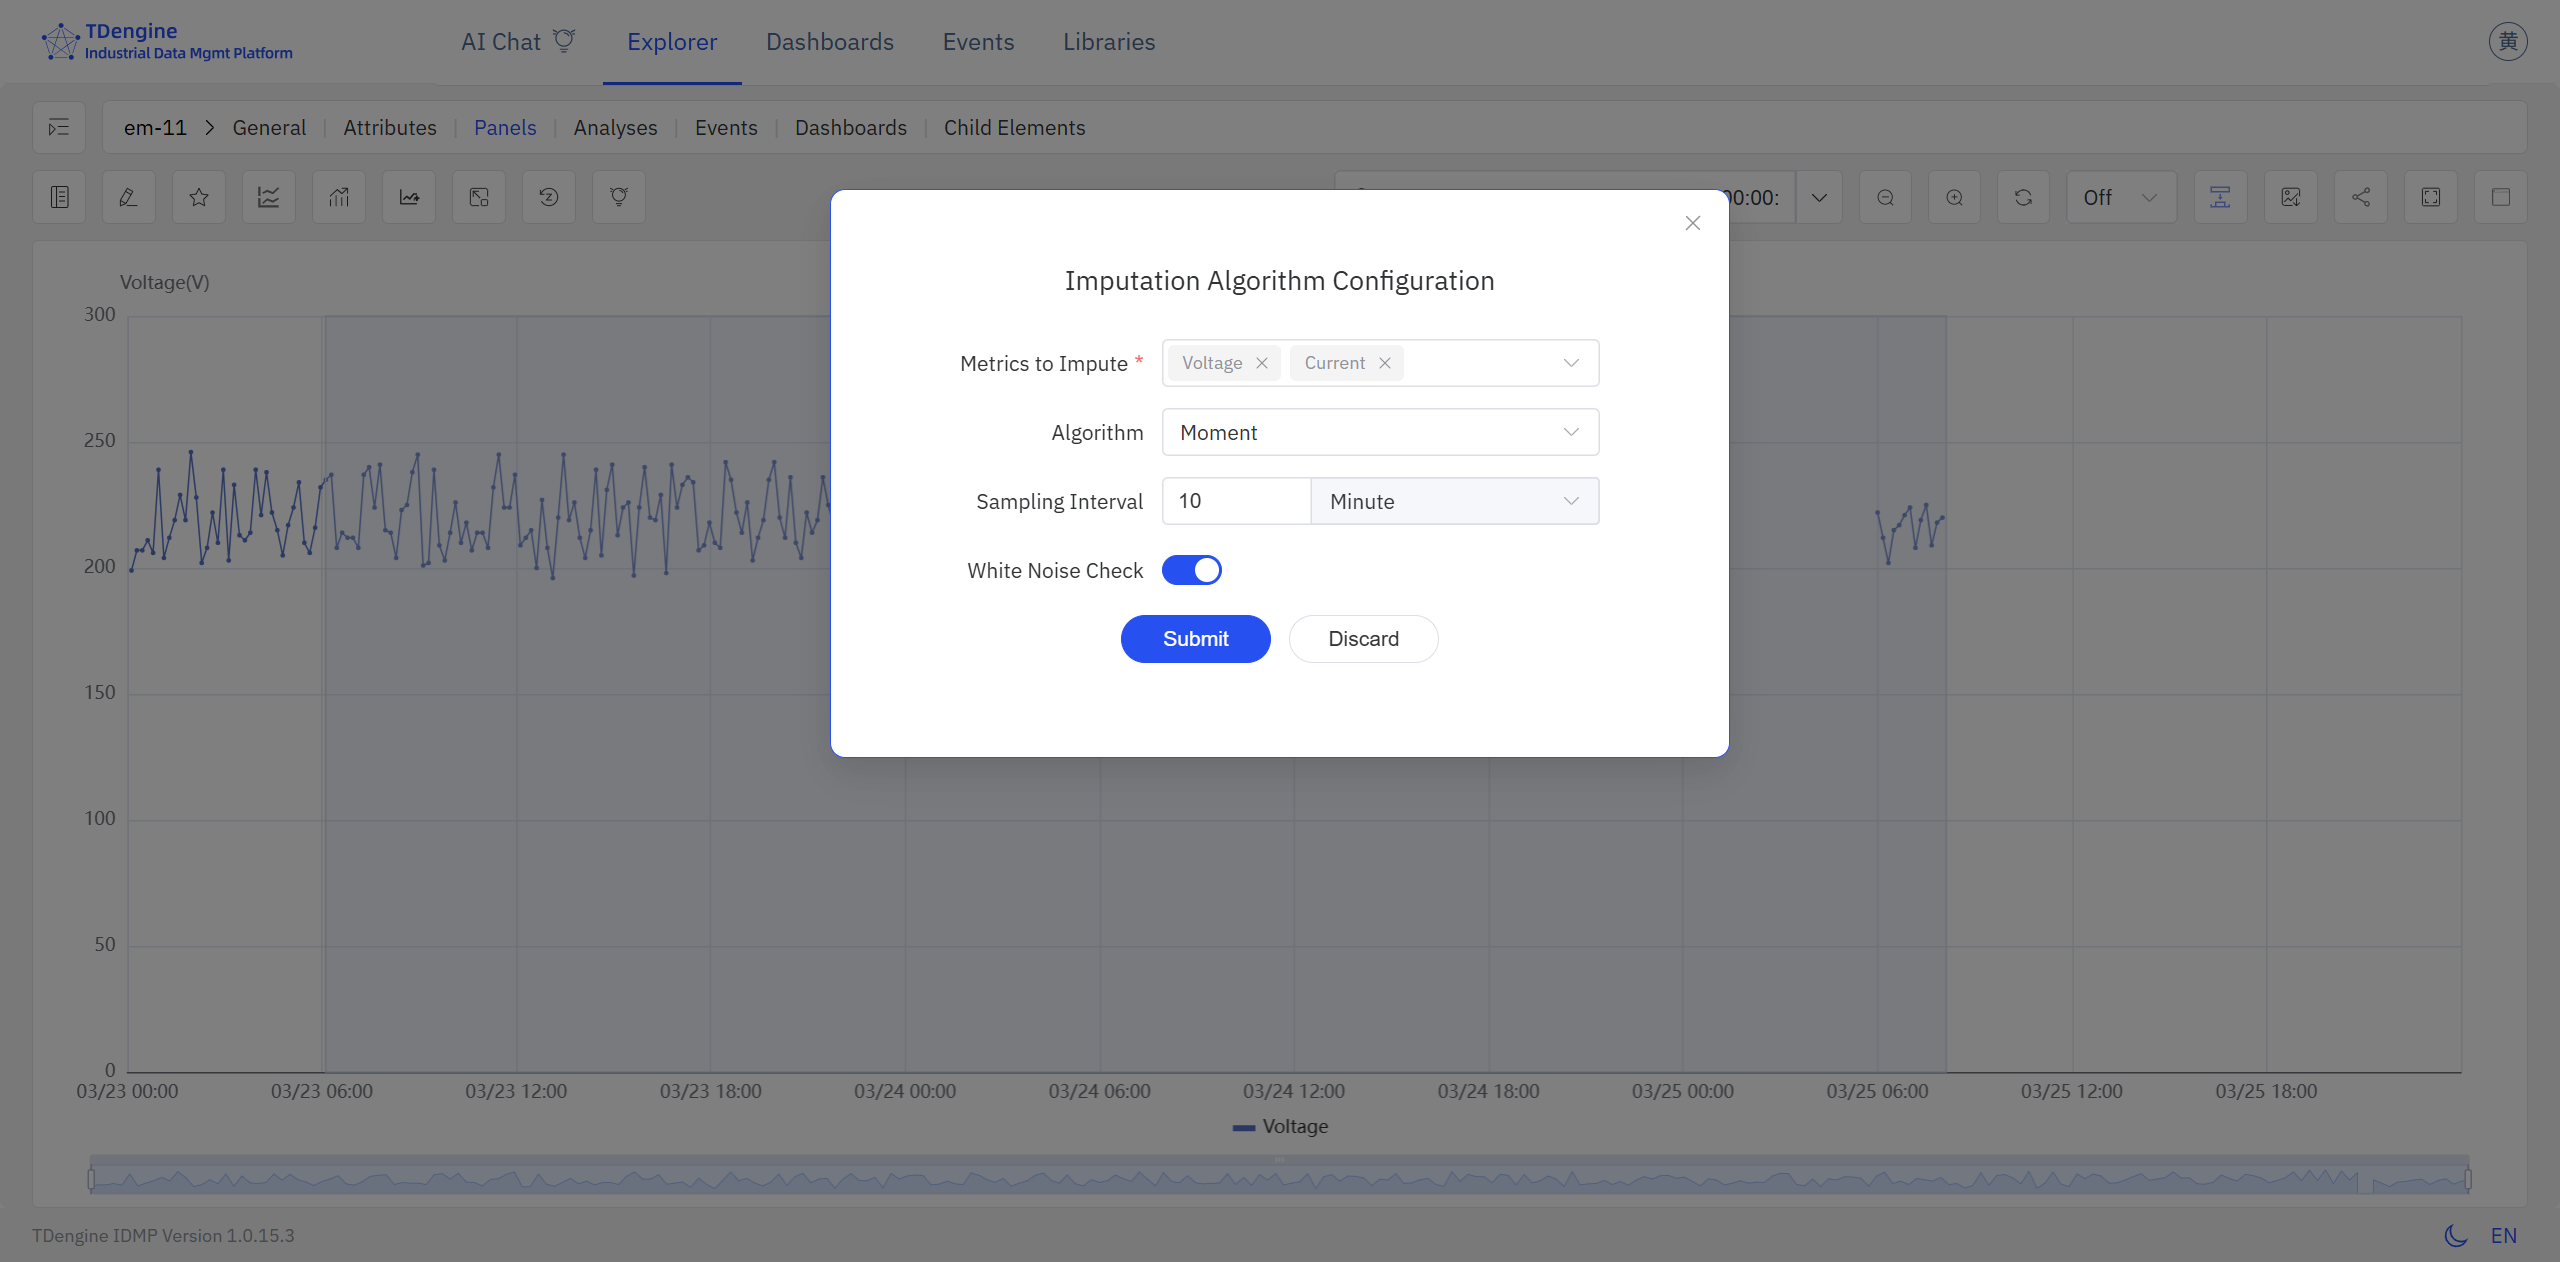Select the favorite star icon in the toolbar
This screenshot has height=1262, width=2560.
pos(197,197)
